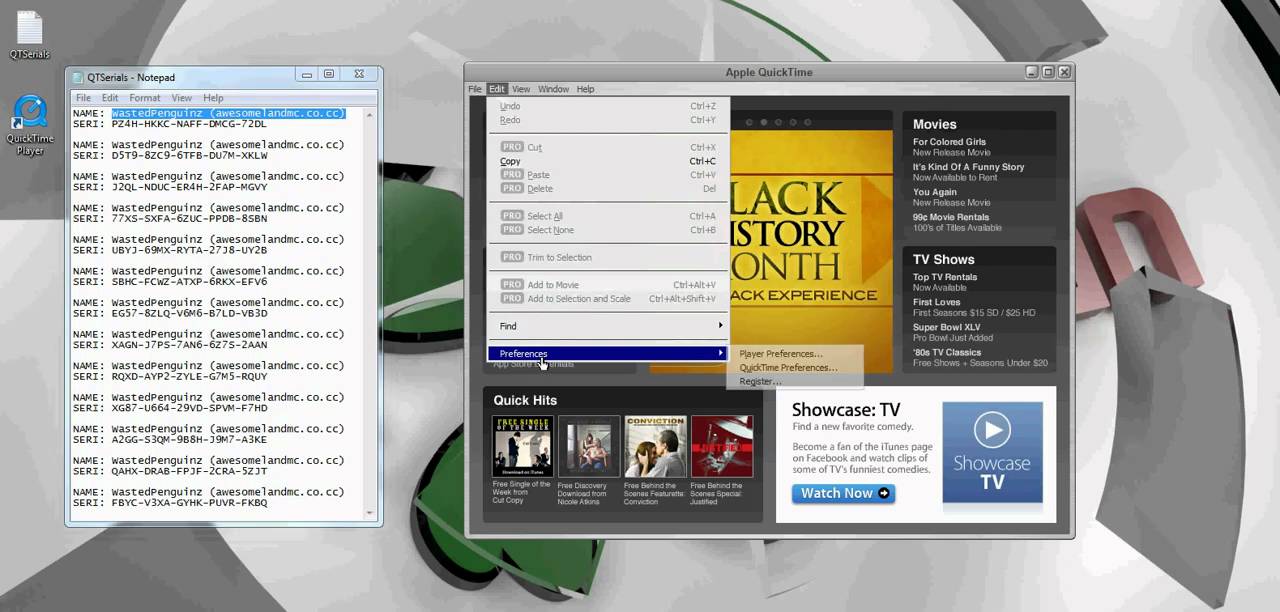Open Notepad File menu
This screenshot has height=612, width=1280.
(83, 98)
